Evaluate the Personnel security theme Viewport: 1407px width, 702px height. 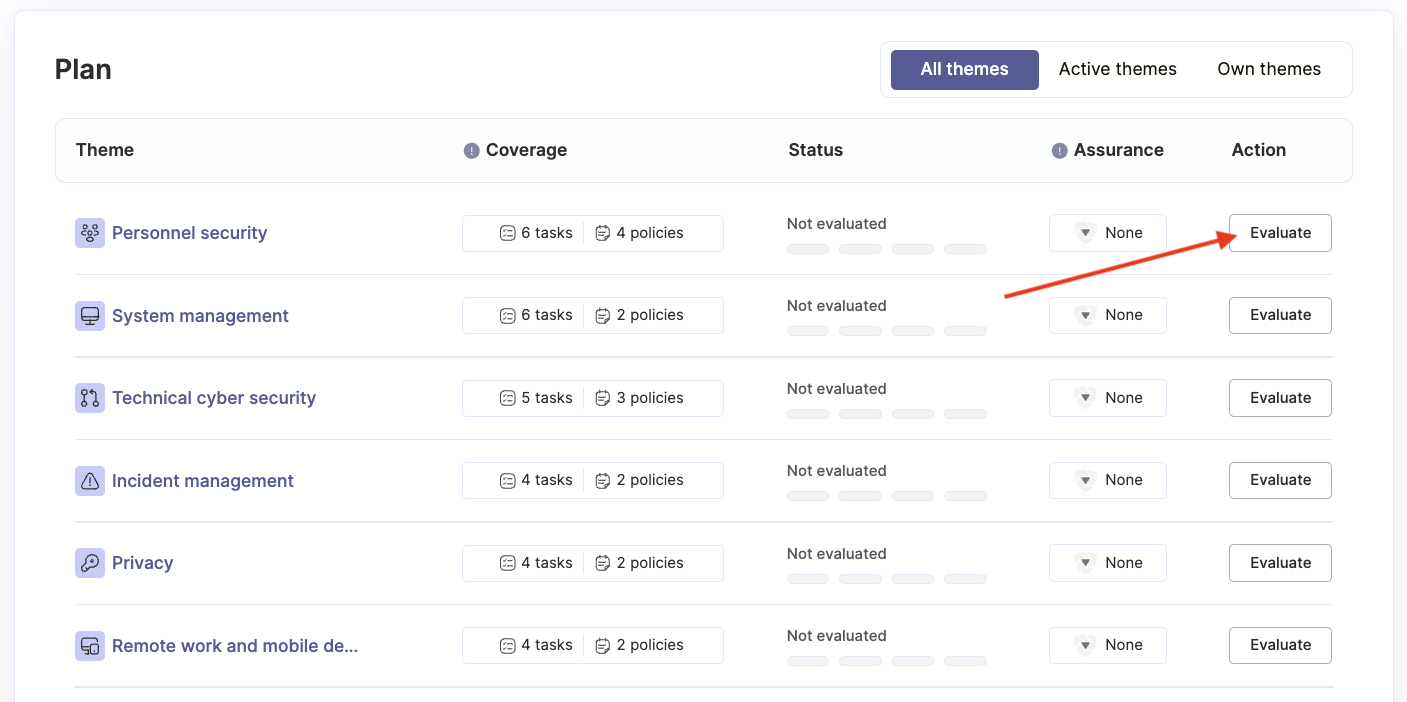tap(1280, 233)
